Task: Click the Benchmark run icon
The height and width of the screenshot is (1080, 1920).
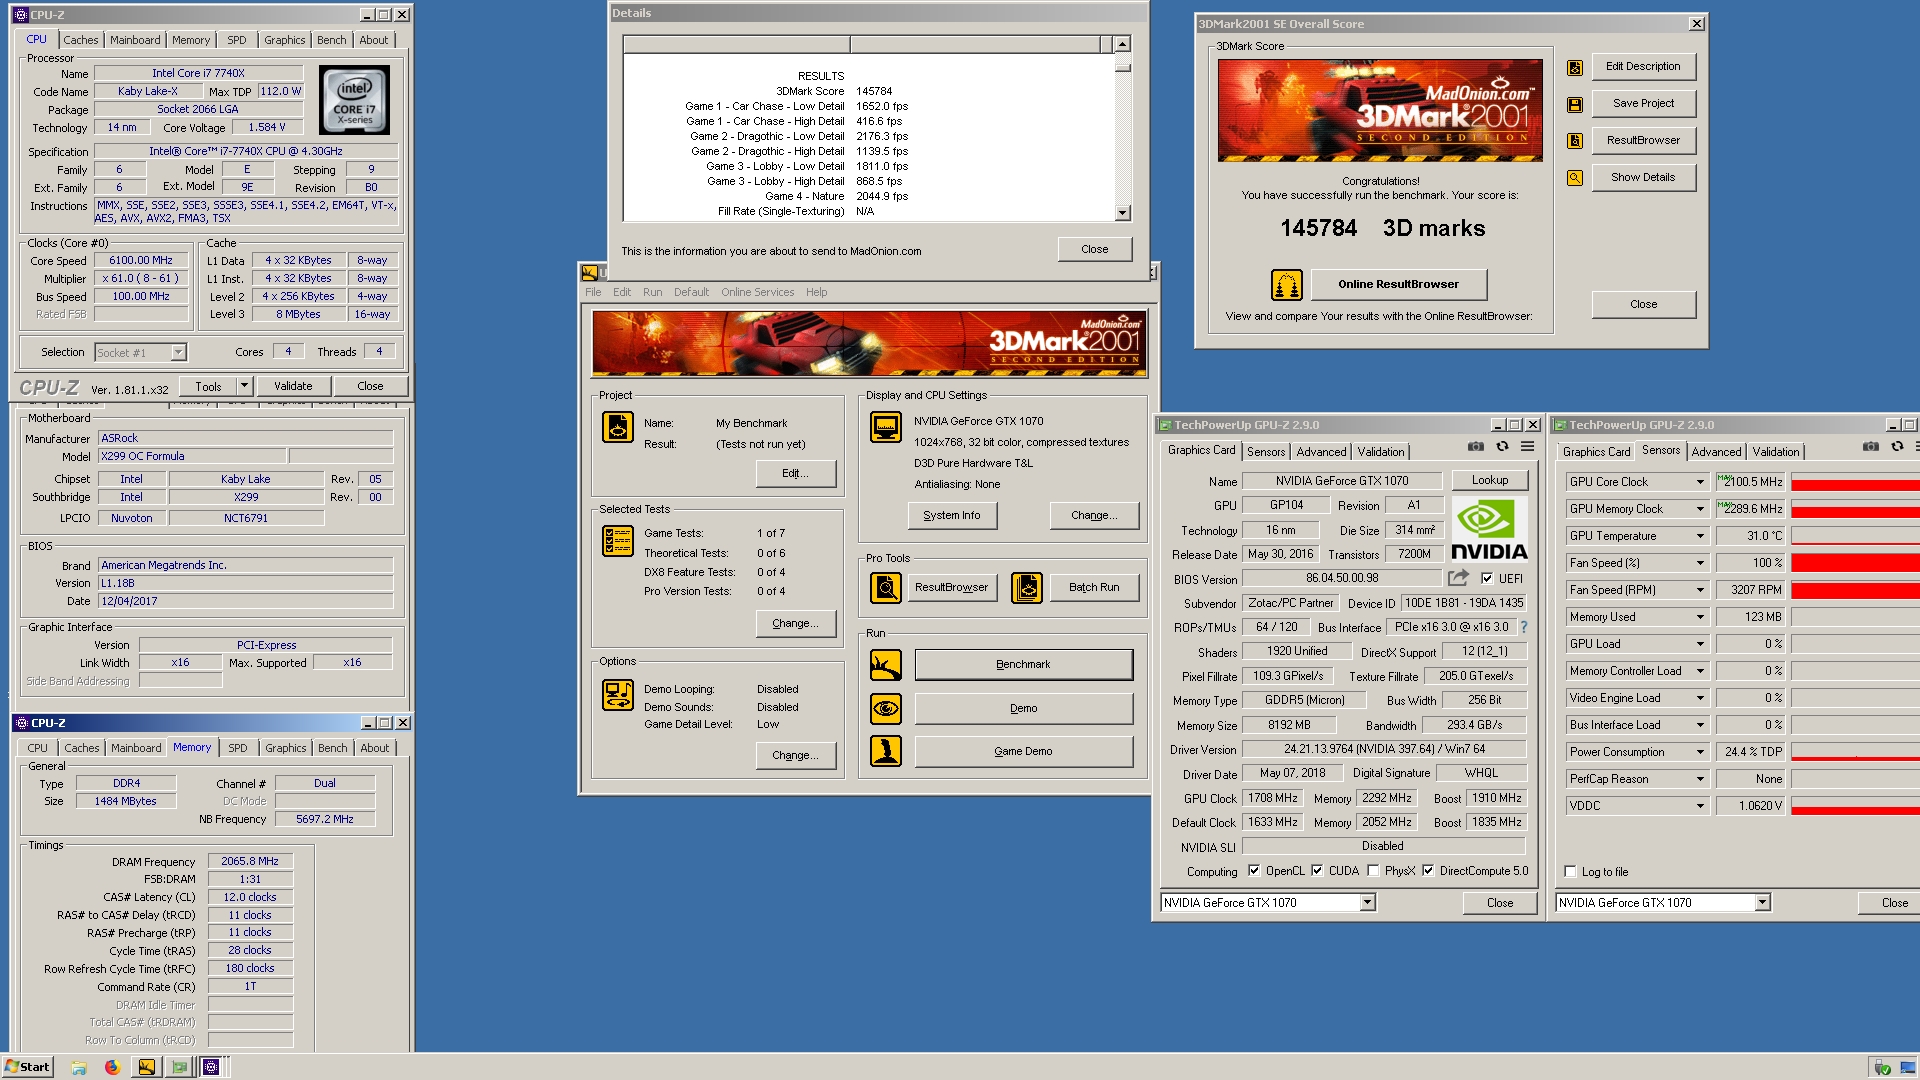Action: click(x=886, y=665)
